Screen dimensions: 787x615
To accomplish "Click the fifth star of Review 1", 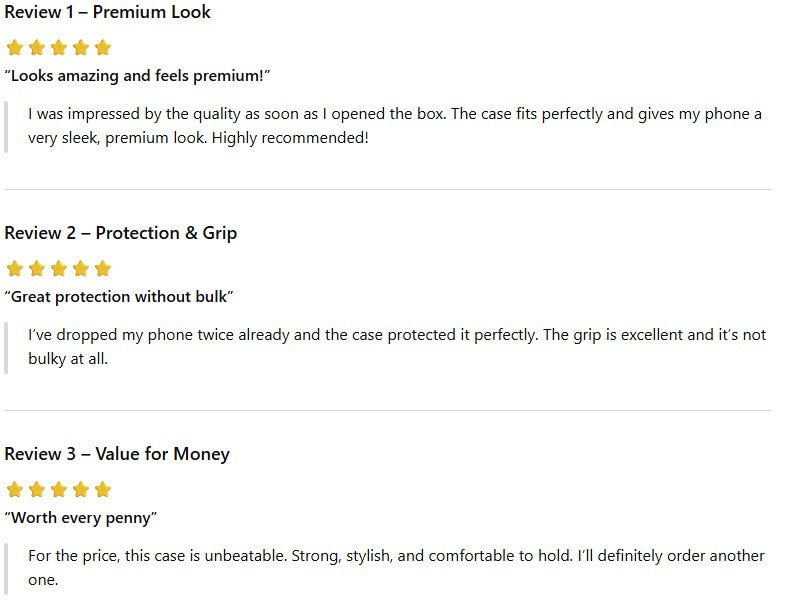I will 102,48.
